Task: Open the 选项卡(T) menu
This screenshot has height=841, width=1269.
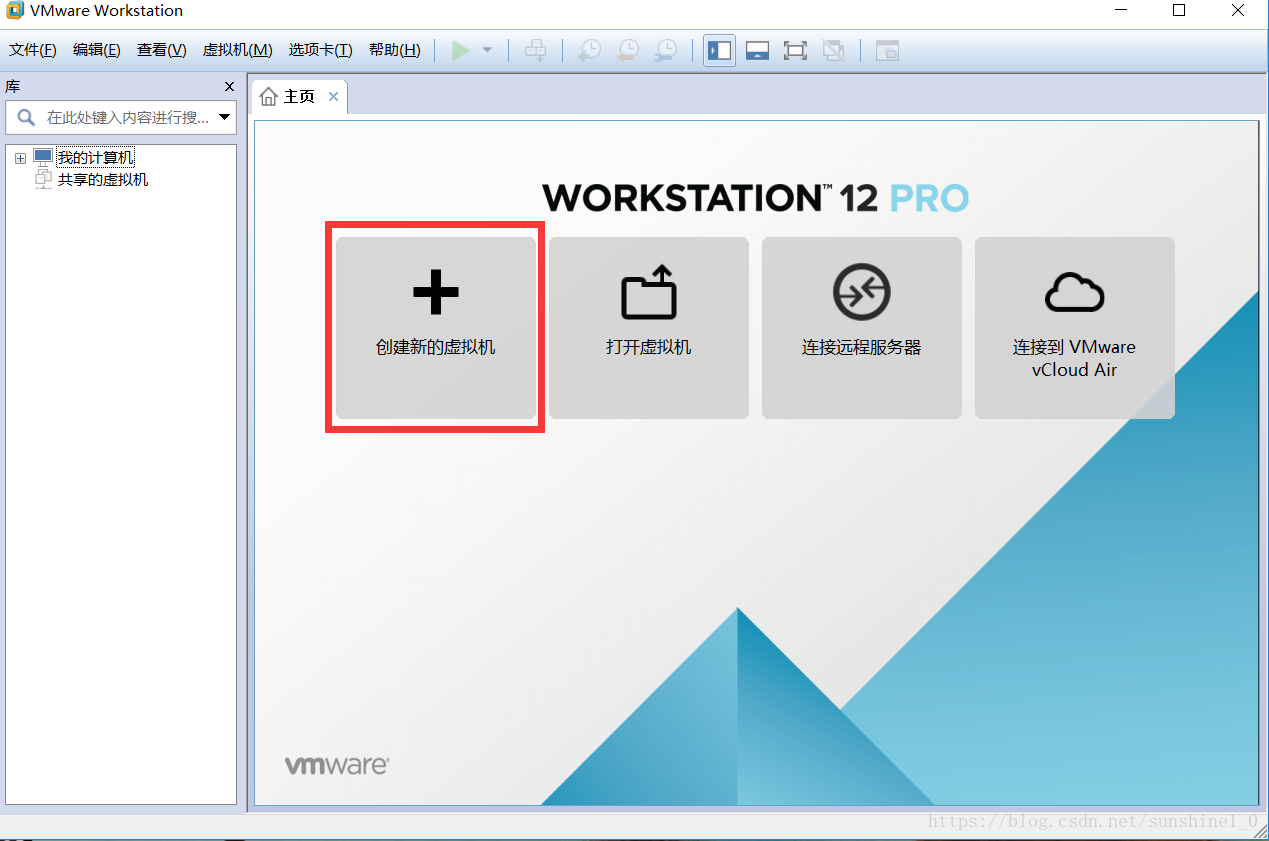Action: (x=320, y=50)
